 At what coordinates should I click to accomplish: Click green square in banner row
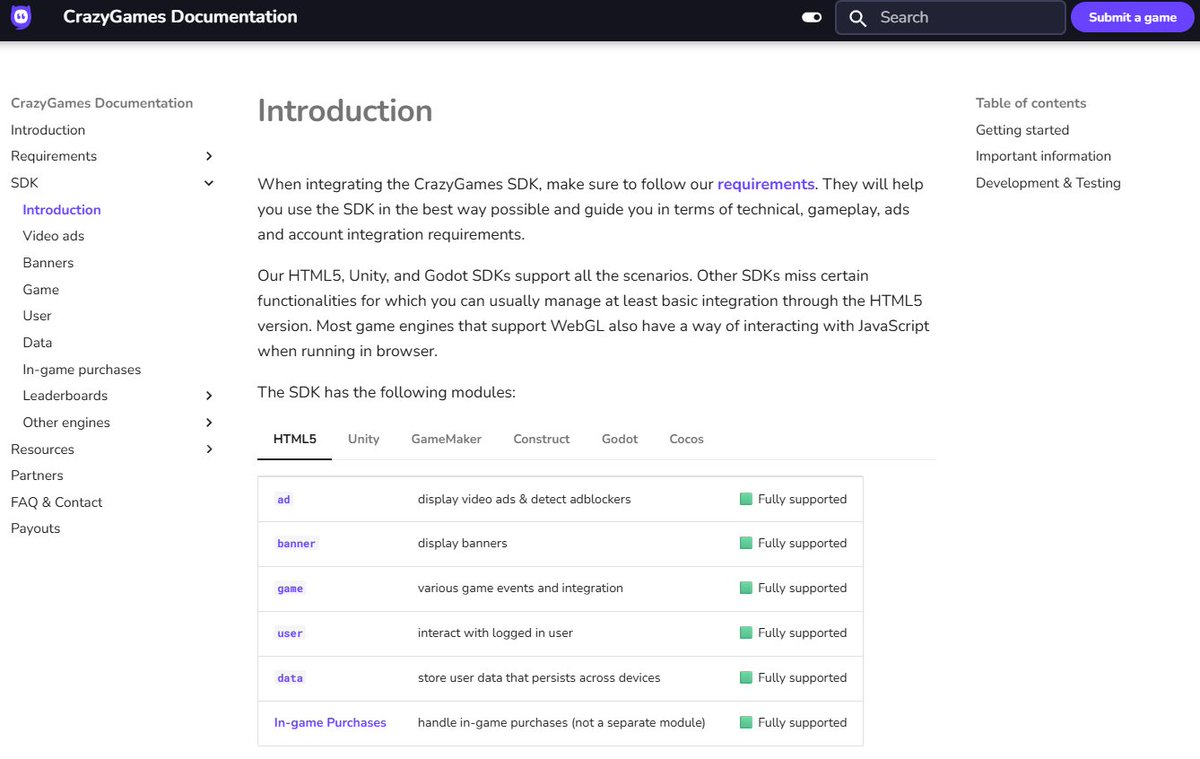(x=746, y=543)
